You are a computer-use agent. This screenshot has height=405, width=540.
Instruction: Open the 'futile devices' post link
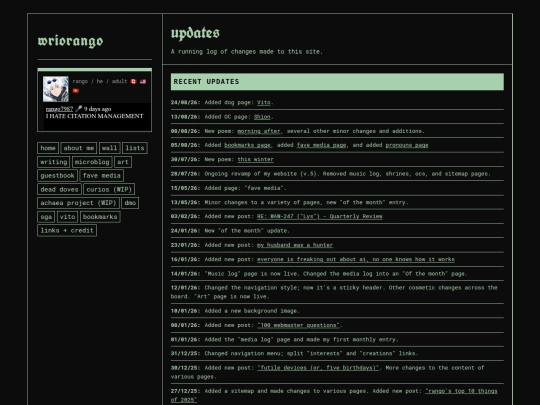point(318,368)
